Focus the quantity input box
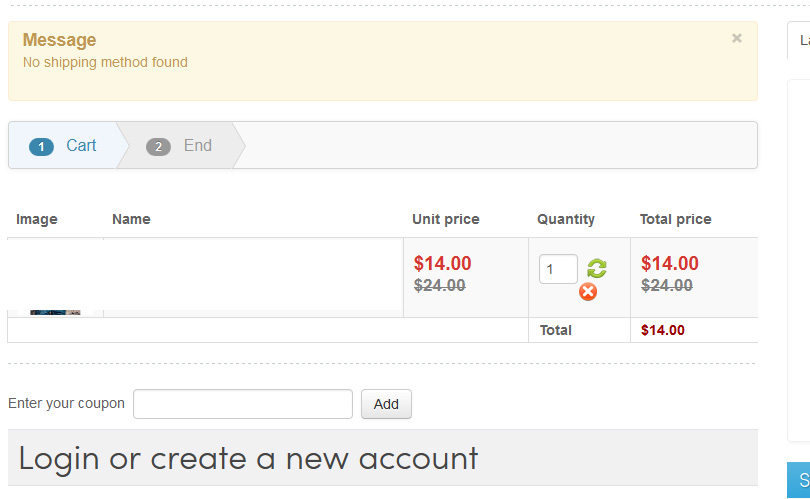The height and width of the screenshot is (499, 810). tap(558, 269)
